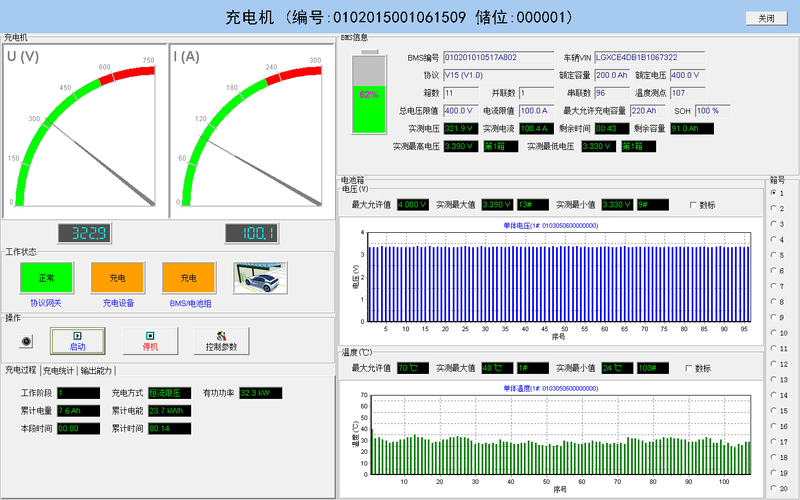This screenshot has height=500, width=800.
Task: Select battery box number 8 radio
Action: (x=773, y=302)
